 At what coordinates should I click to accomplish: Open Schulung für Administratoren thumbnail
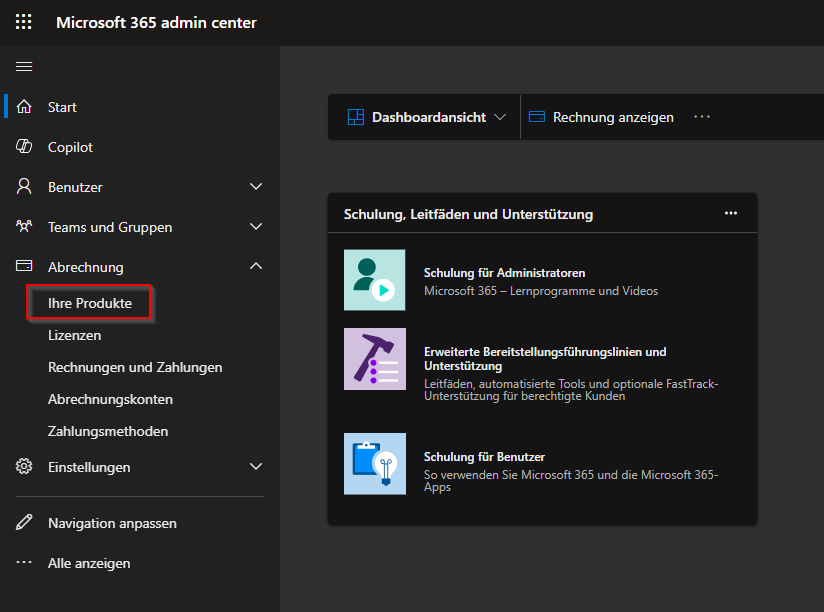[375, 280]
